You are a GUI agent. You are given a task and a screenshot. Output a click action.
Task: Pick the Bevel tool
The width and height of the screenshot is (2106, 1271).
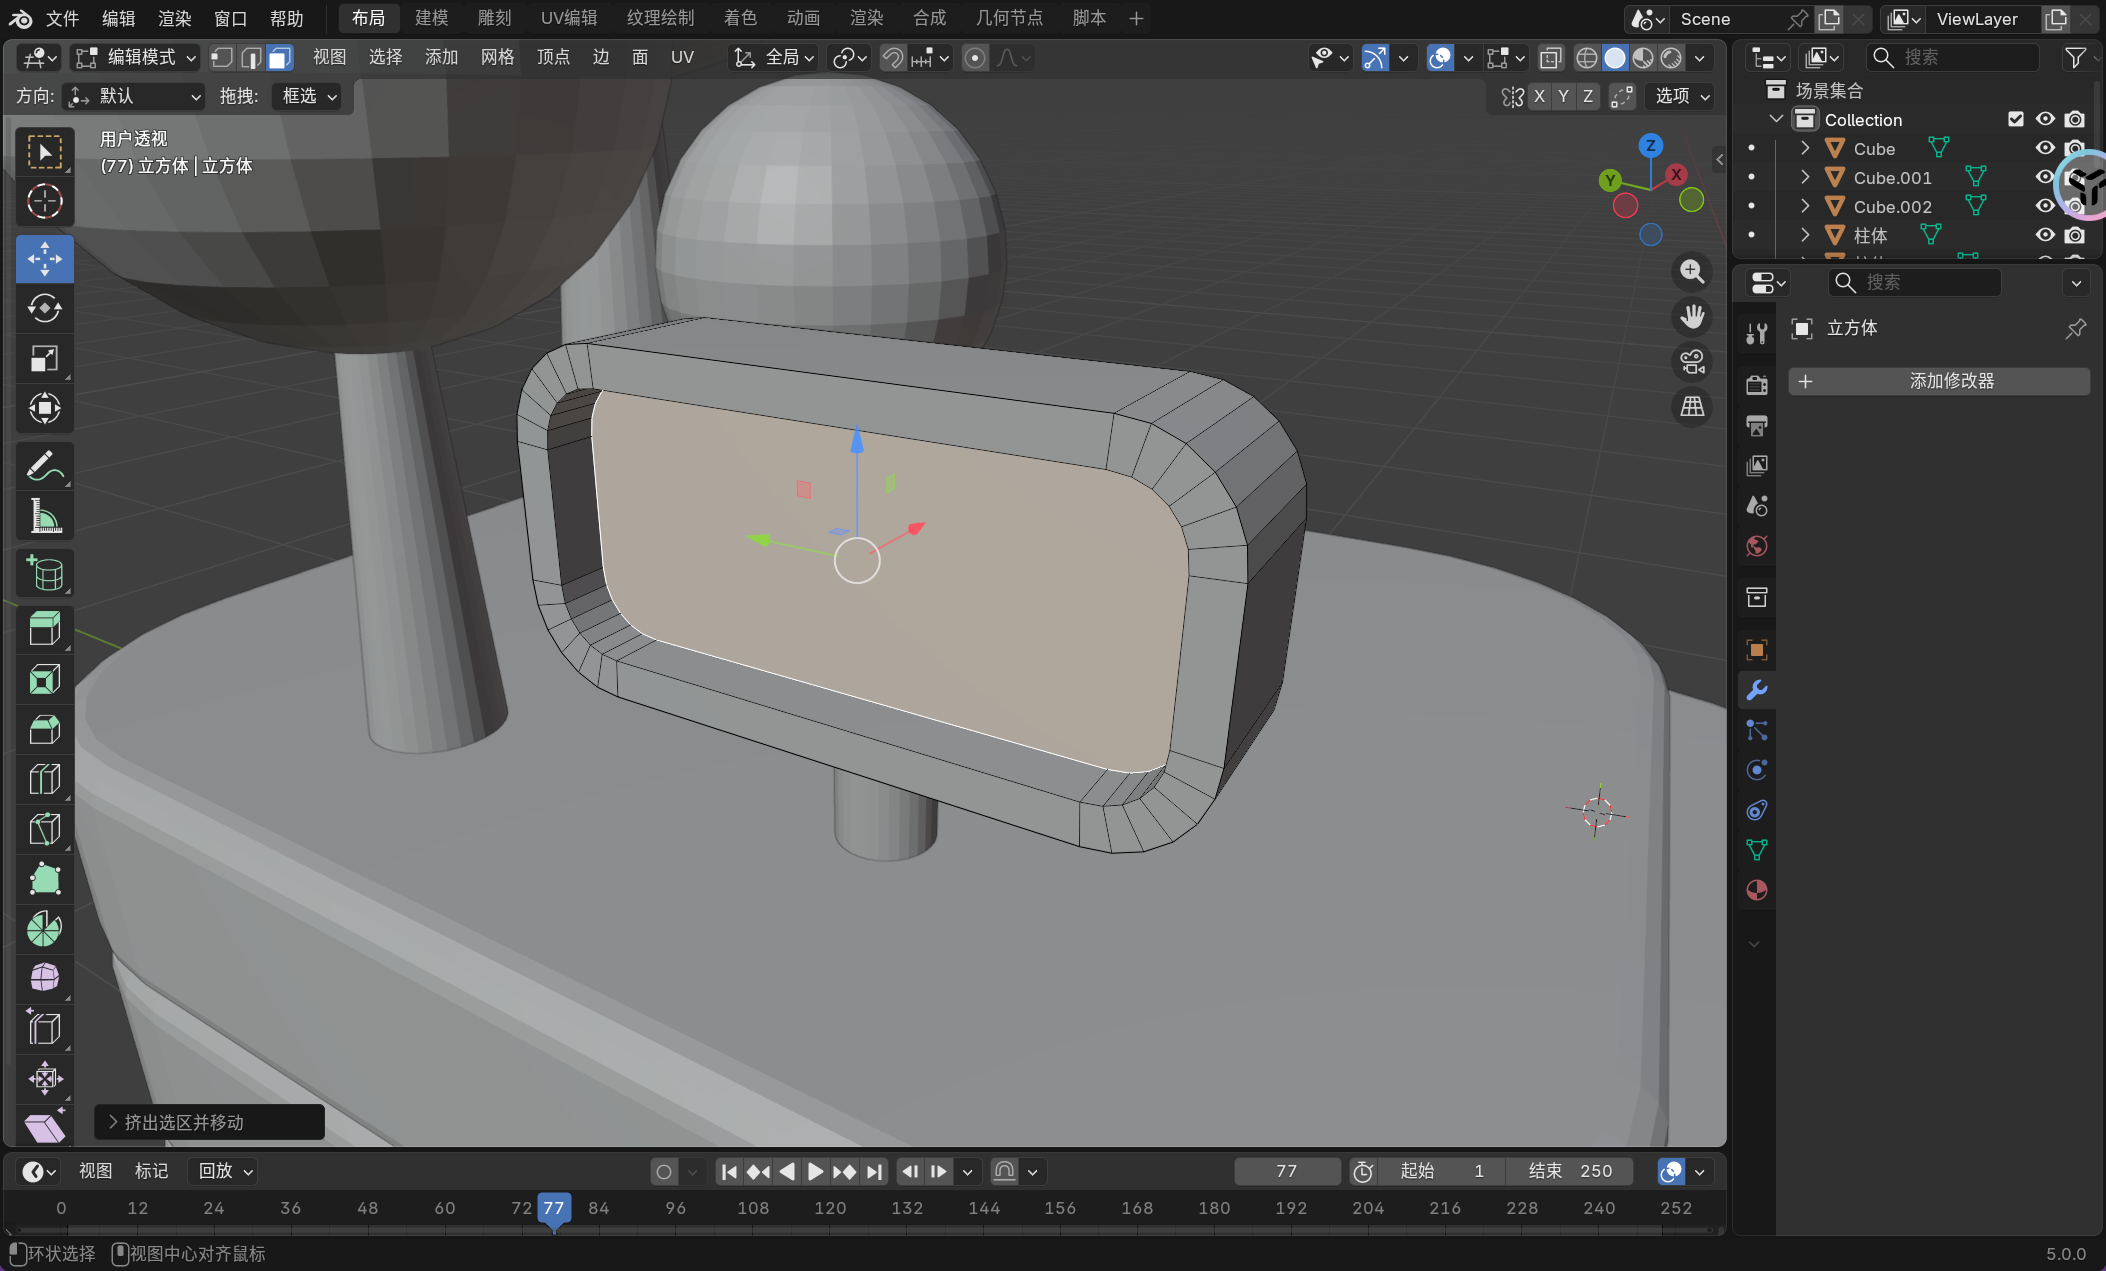tap(44, 729)
